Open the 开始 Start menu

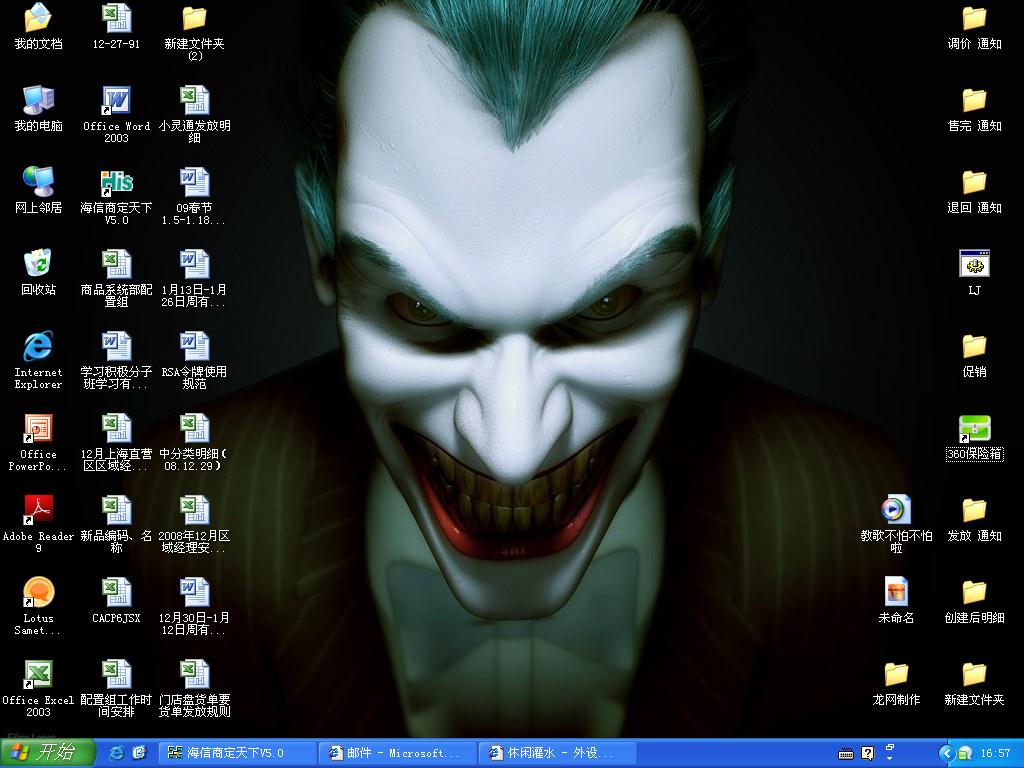click(x=47, y=753)
